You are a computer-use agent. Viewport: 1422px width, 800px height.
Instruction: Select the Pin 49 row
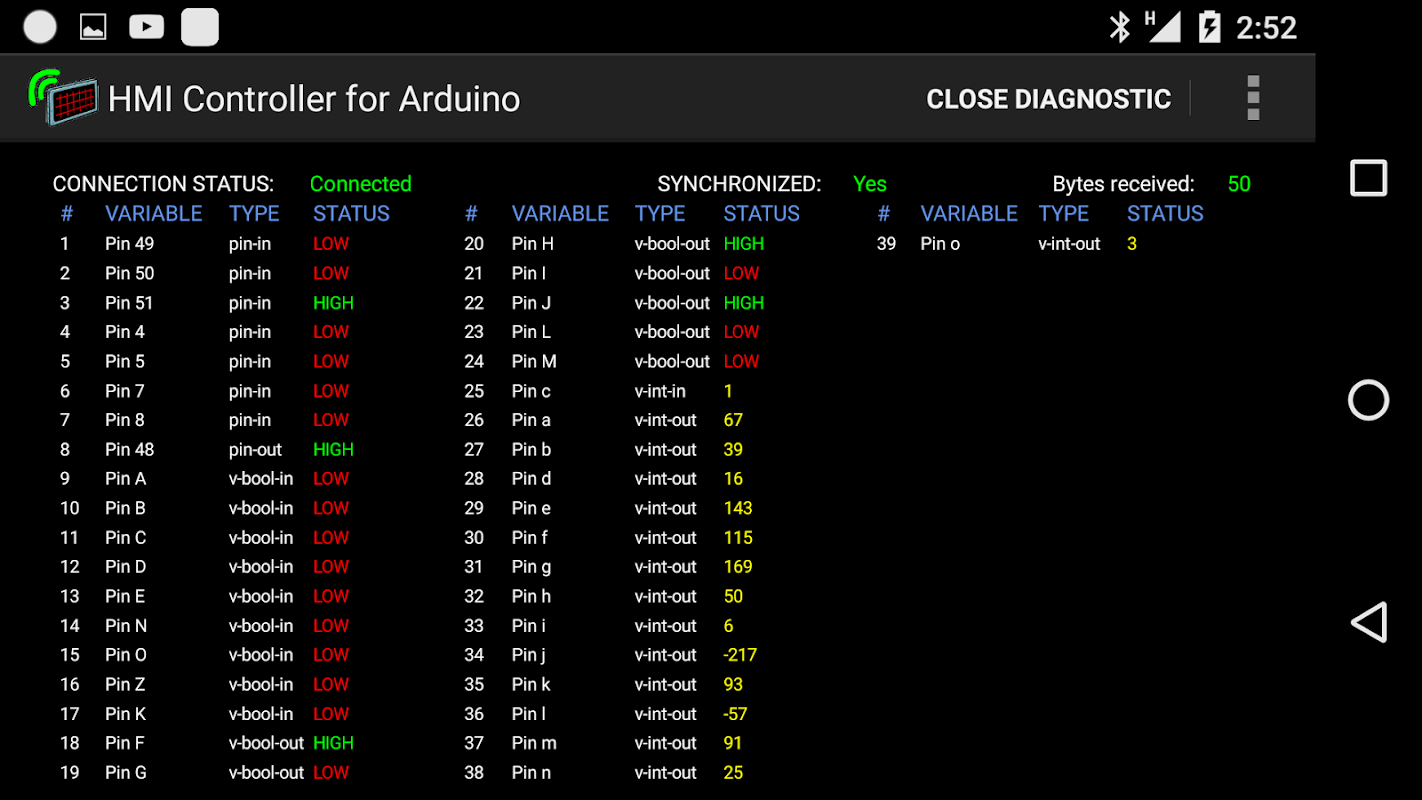[205, 244]
